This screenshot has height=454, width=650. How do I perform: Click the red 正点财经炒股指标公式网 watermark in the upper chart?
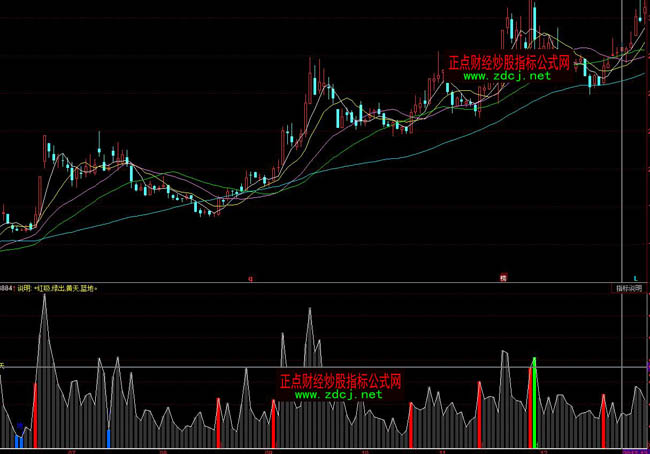pyautogui.click(x=508, y=62)
